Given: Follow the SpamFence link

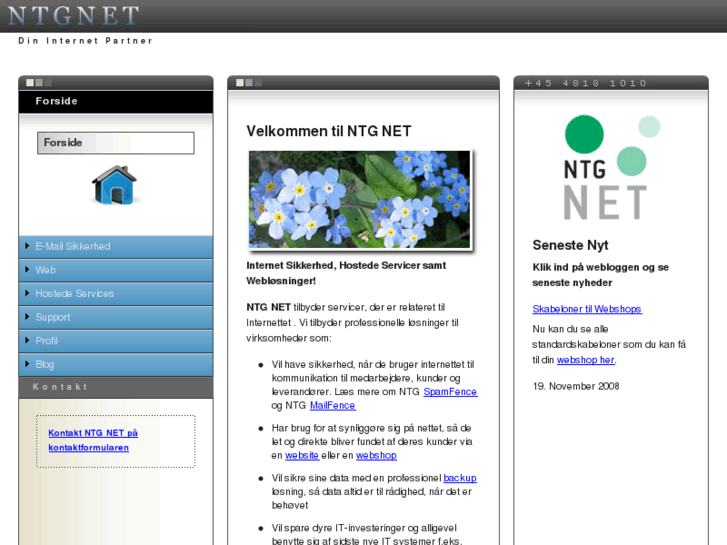Looking at the screenshot, I should pos(450,392).
